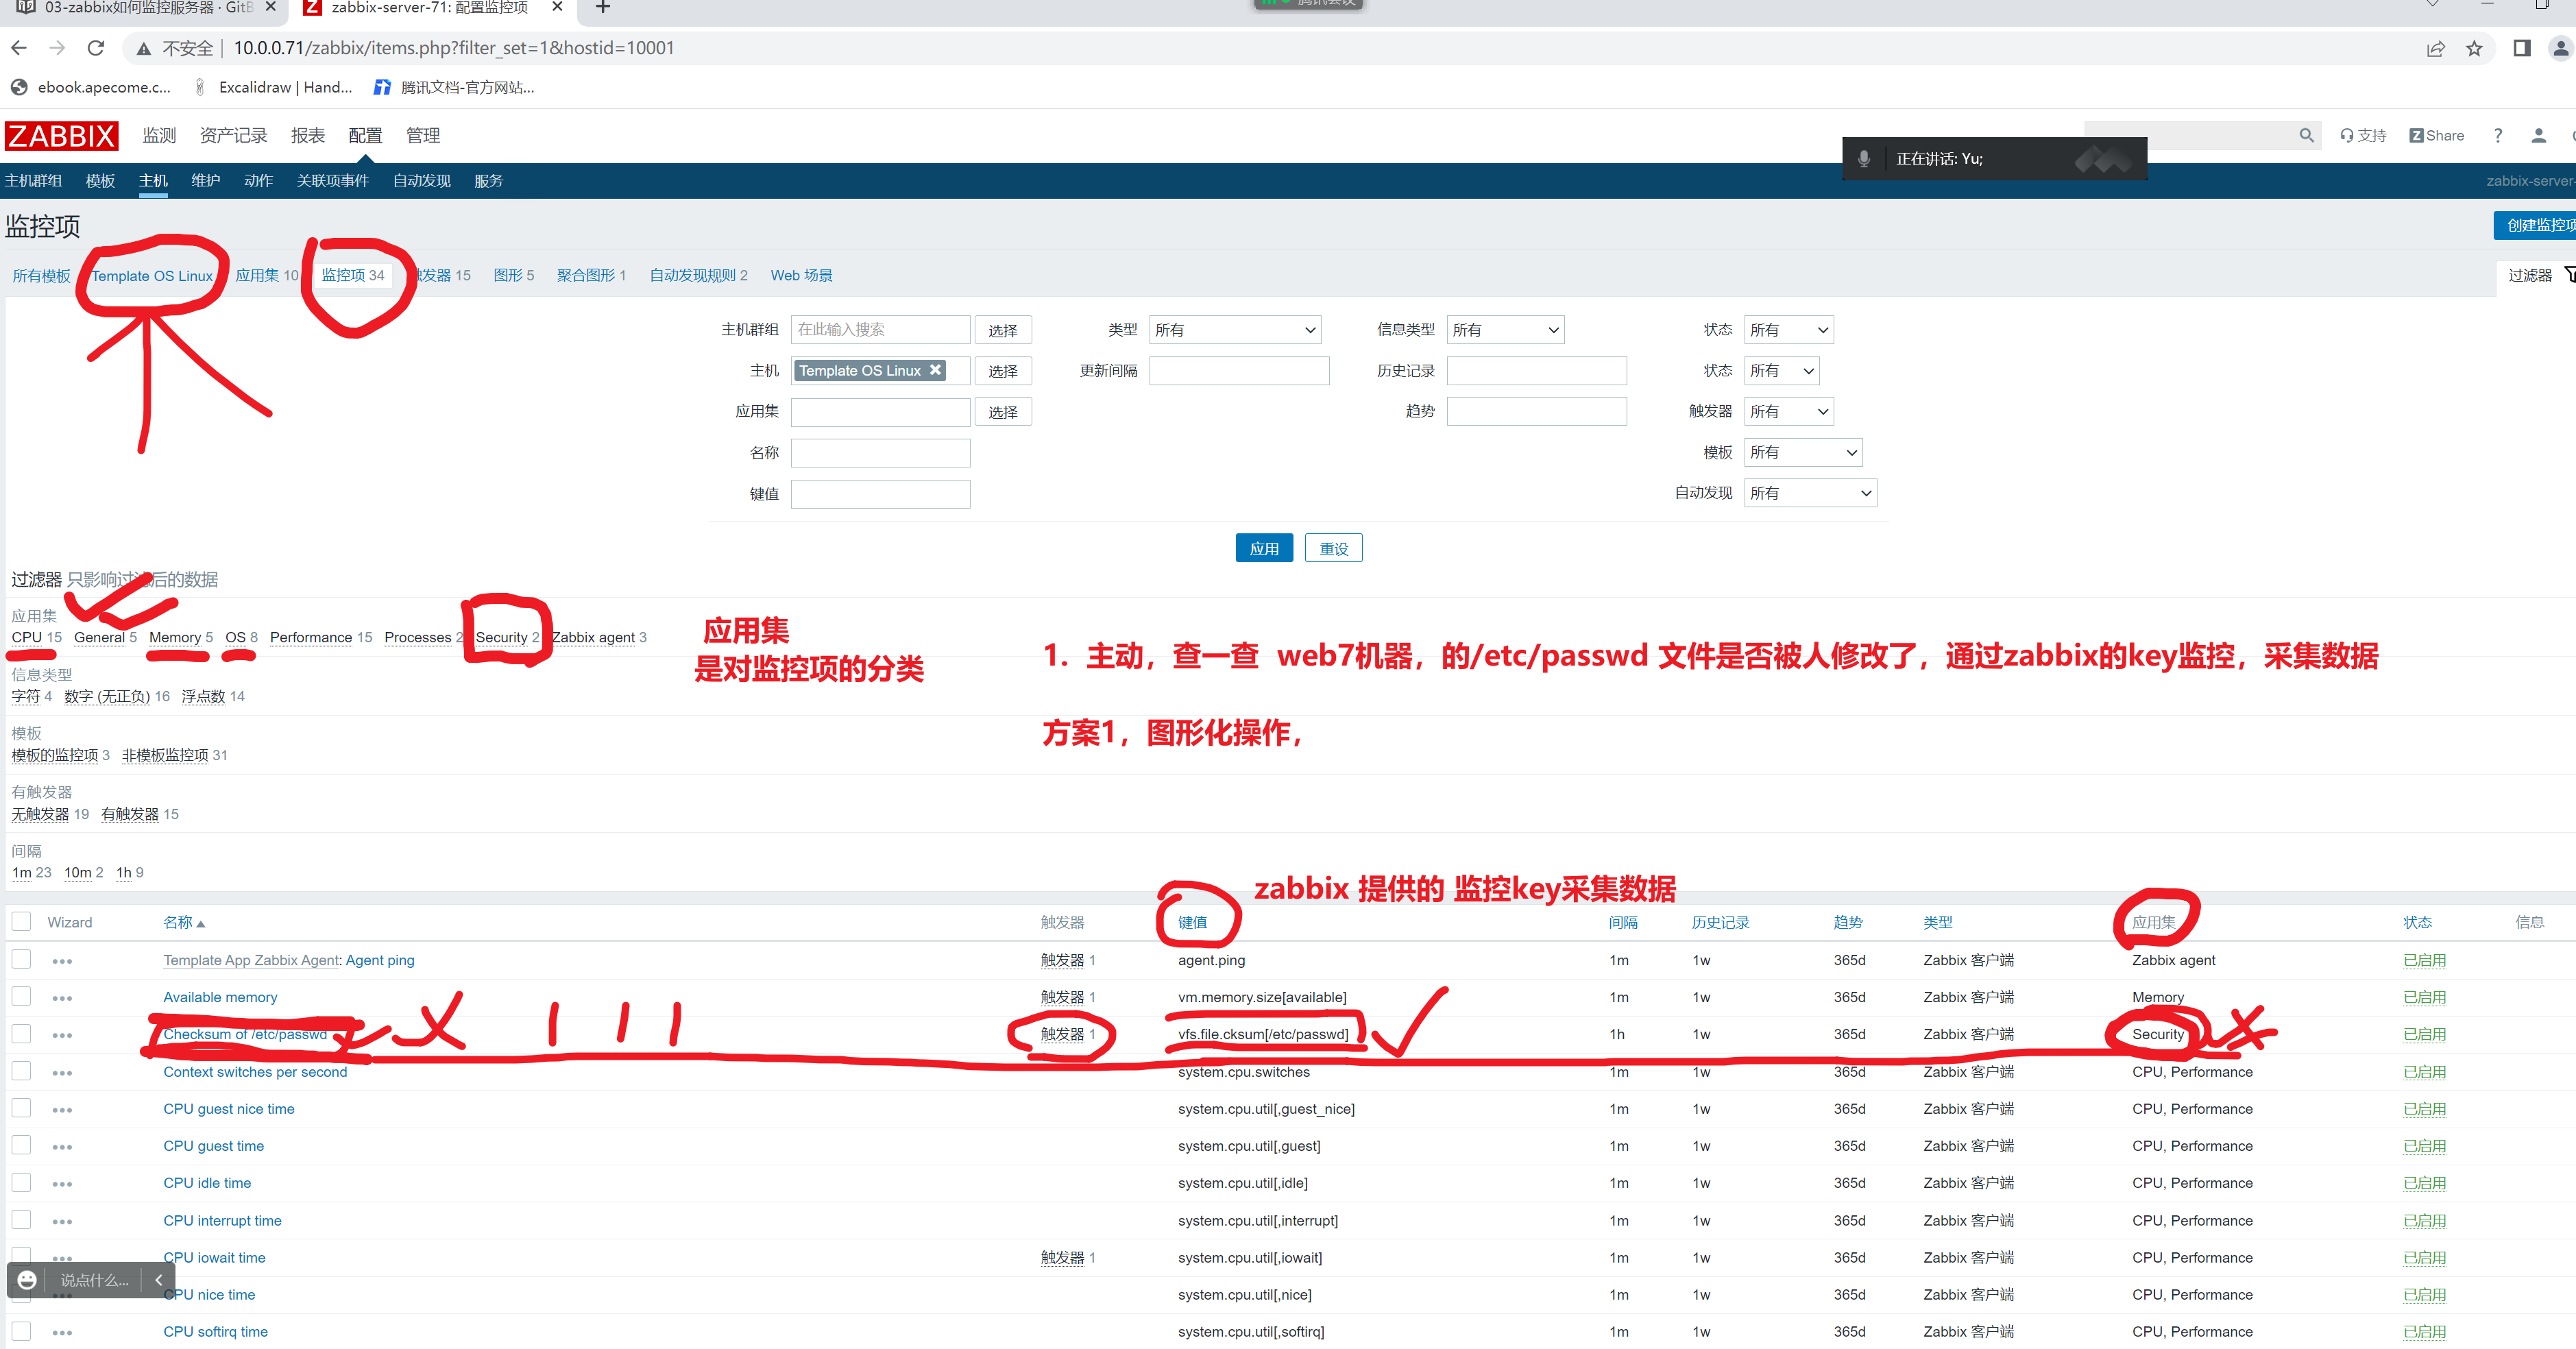Collapse the chat bar with the chevron arrow
The width and height of the screenshot is (2576, 1349).
(x=158, y=1280)
